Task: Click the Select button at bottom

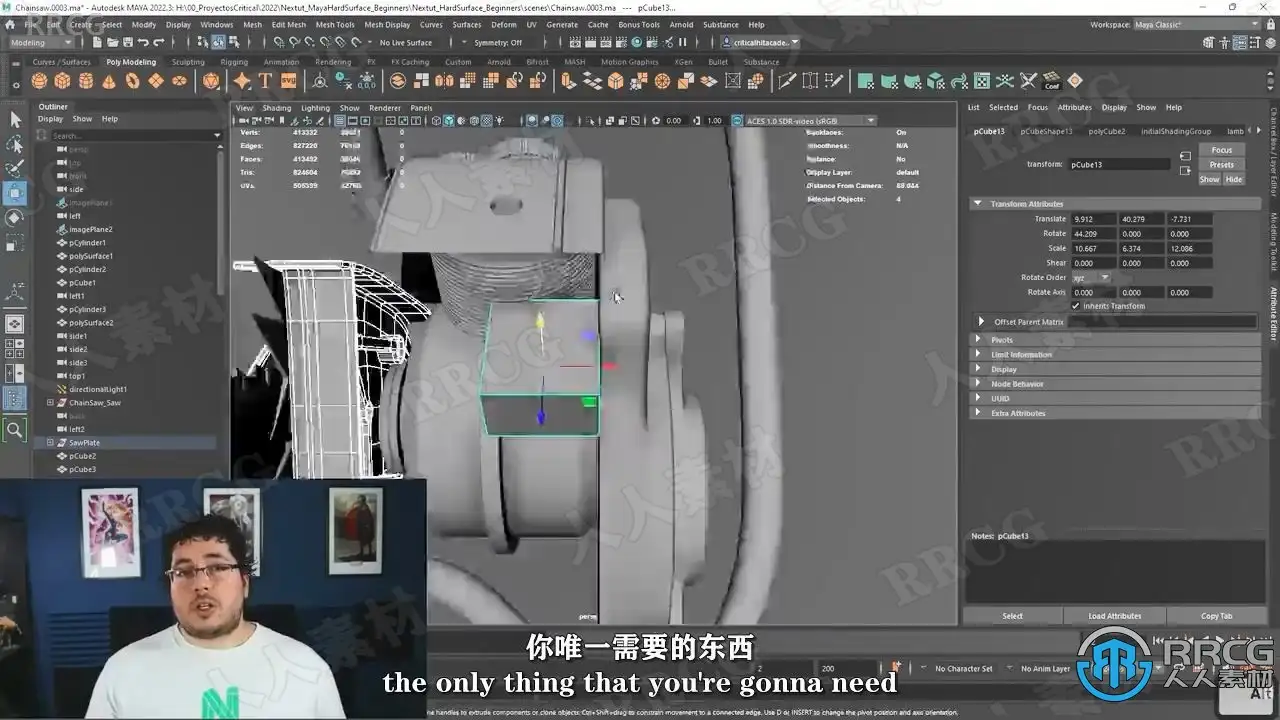Action: point(1013,616)
